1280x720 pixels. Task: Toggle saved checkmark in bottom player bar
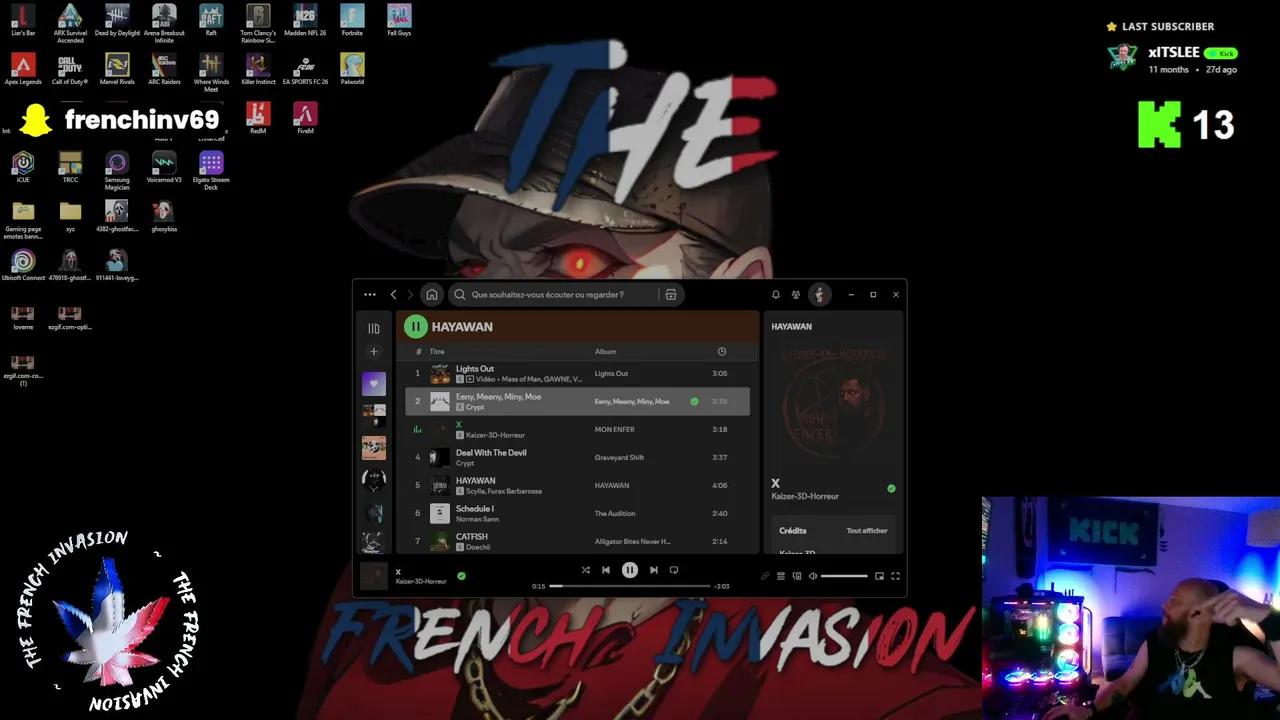pyautogui.click(x=461, y=576)
